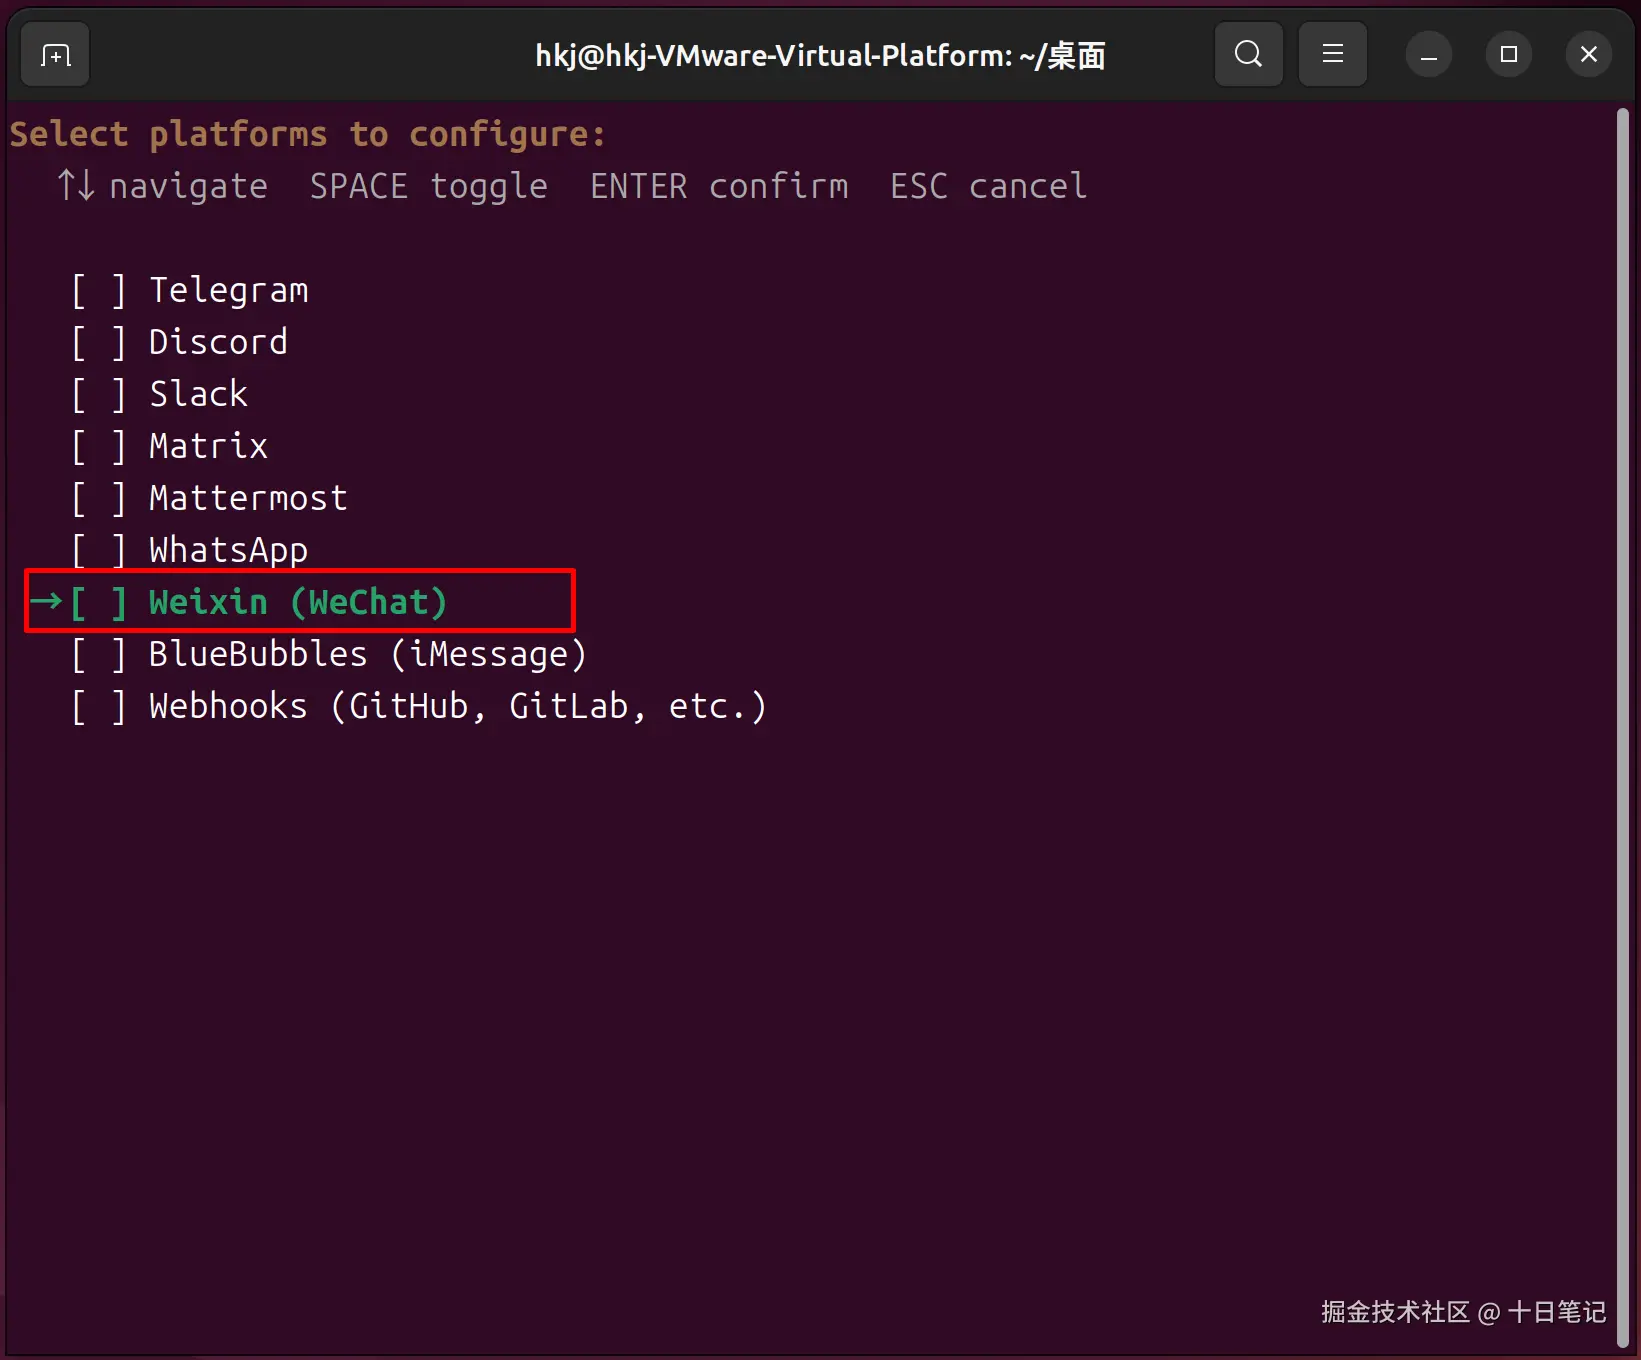Screen dimensions: 1641x1360
Task: Click the 'SPACE toggle' hint text
Action: (429, 187)
